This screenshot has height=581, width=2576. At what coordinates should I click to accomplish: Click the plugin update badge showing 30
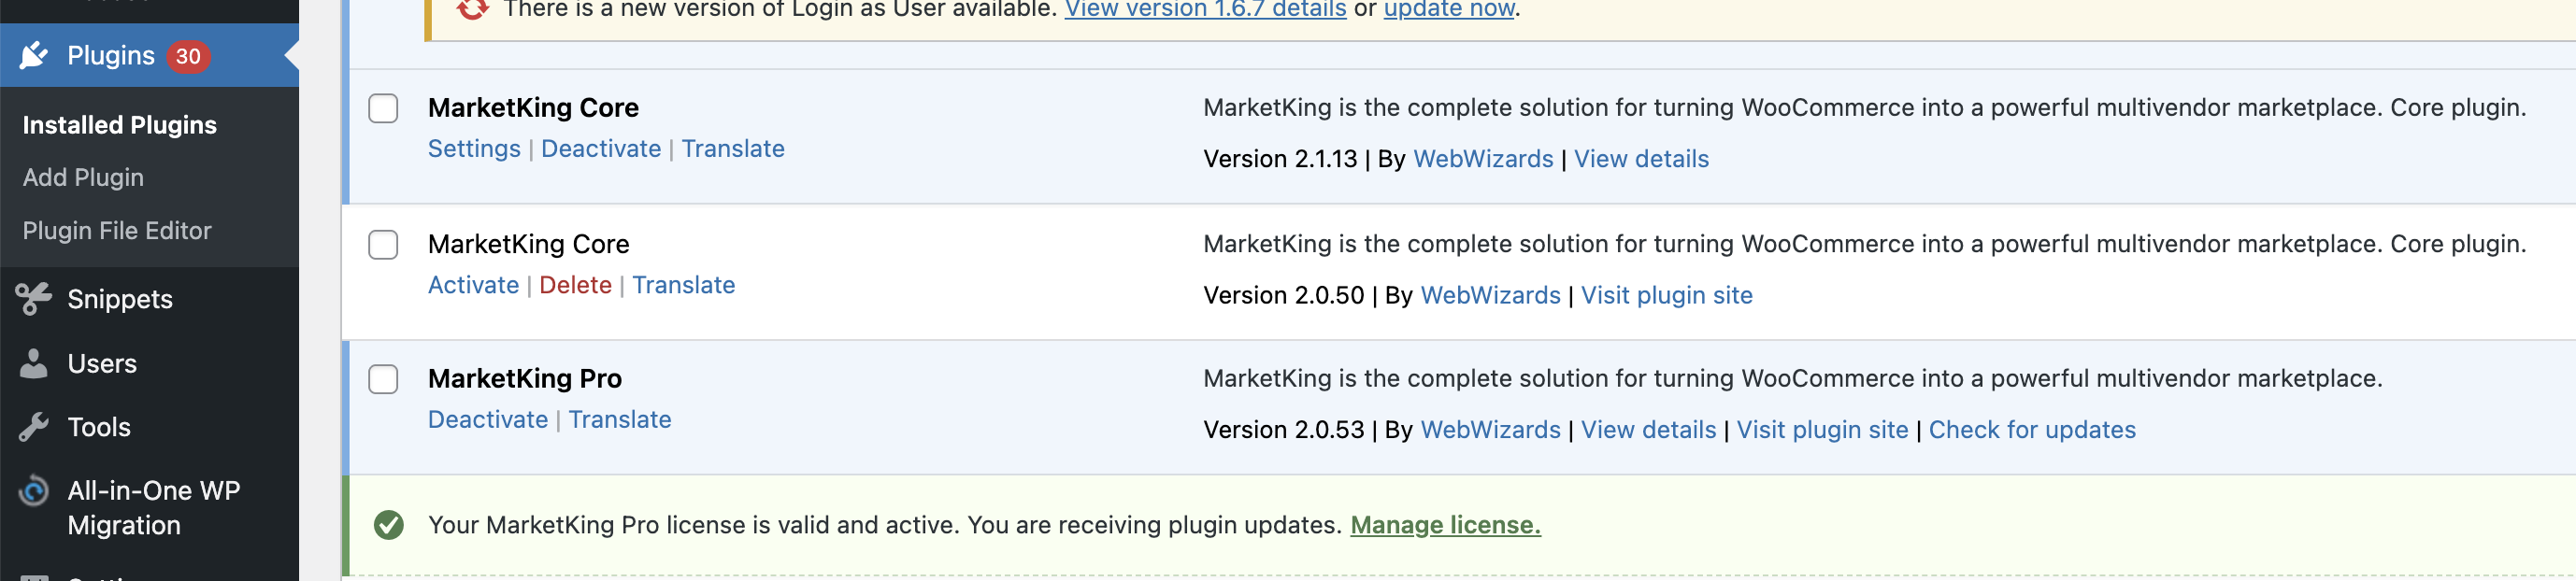click(188, 56)
